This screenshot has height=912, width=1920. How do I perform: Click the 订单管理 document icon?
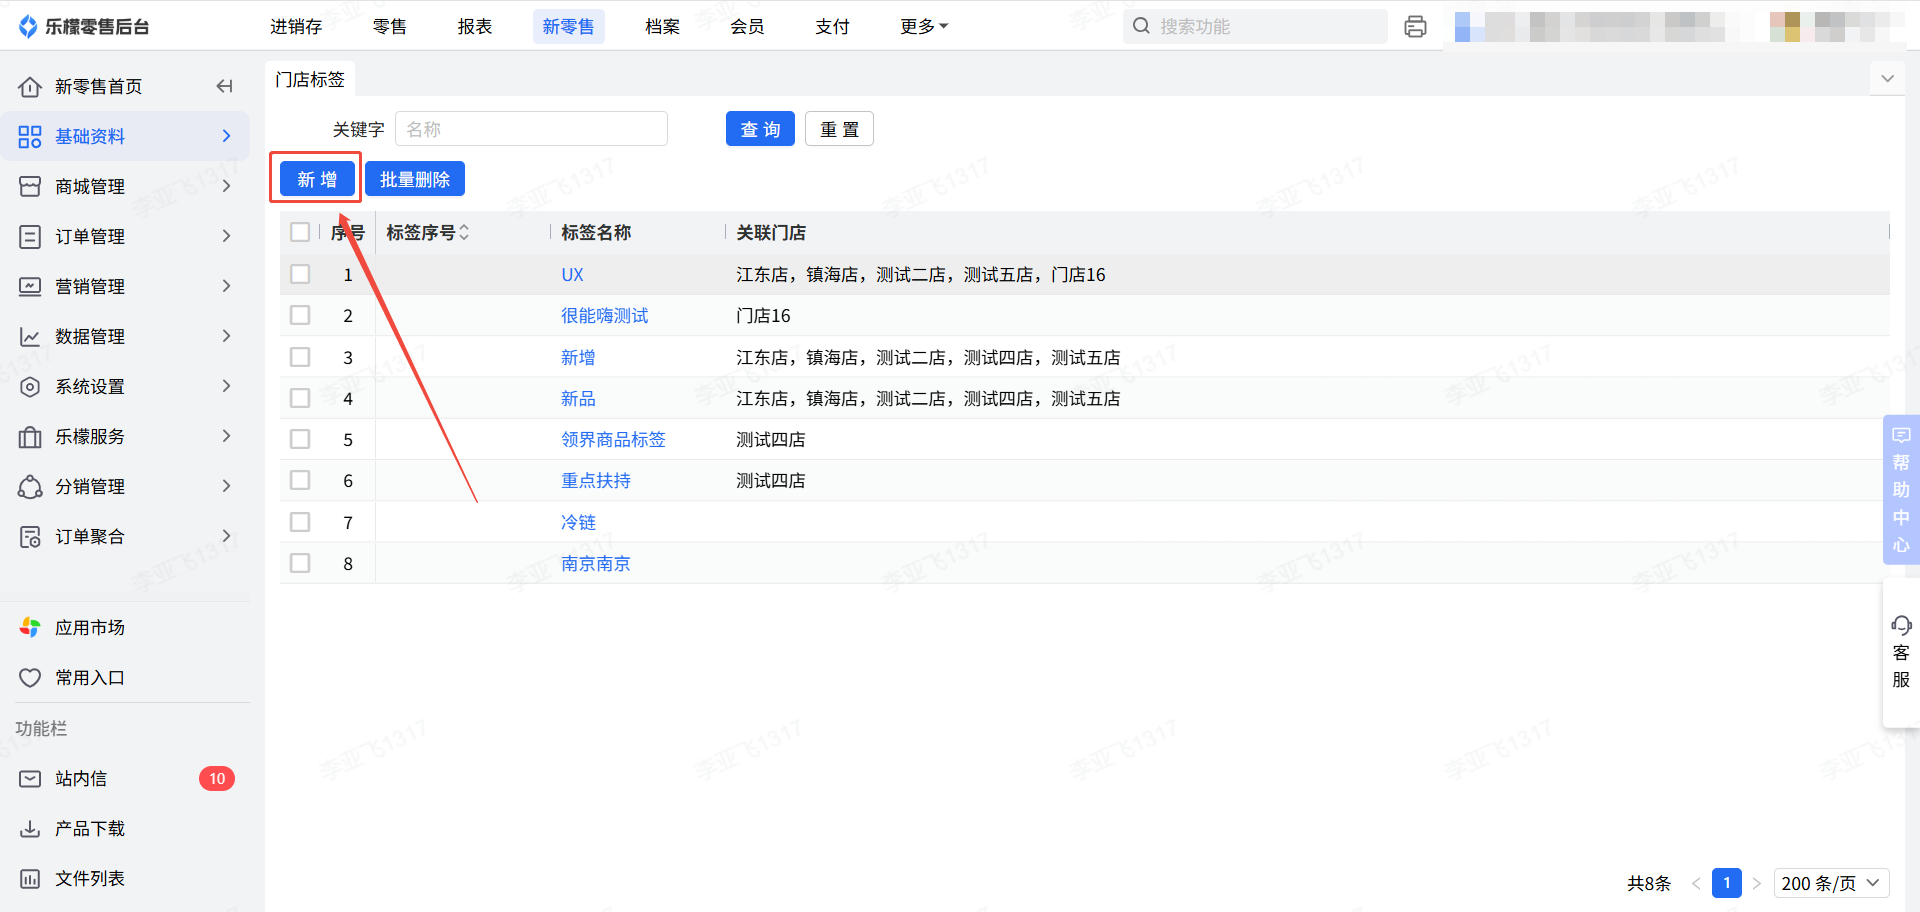[x=30, y=236]
